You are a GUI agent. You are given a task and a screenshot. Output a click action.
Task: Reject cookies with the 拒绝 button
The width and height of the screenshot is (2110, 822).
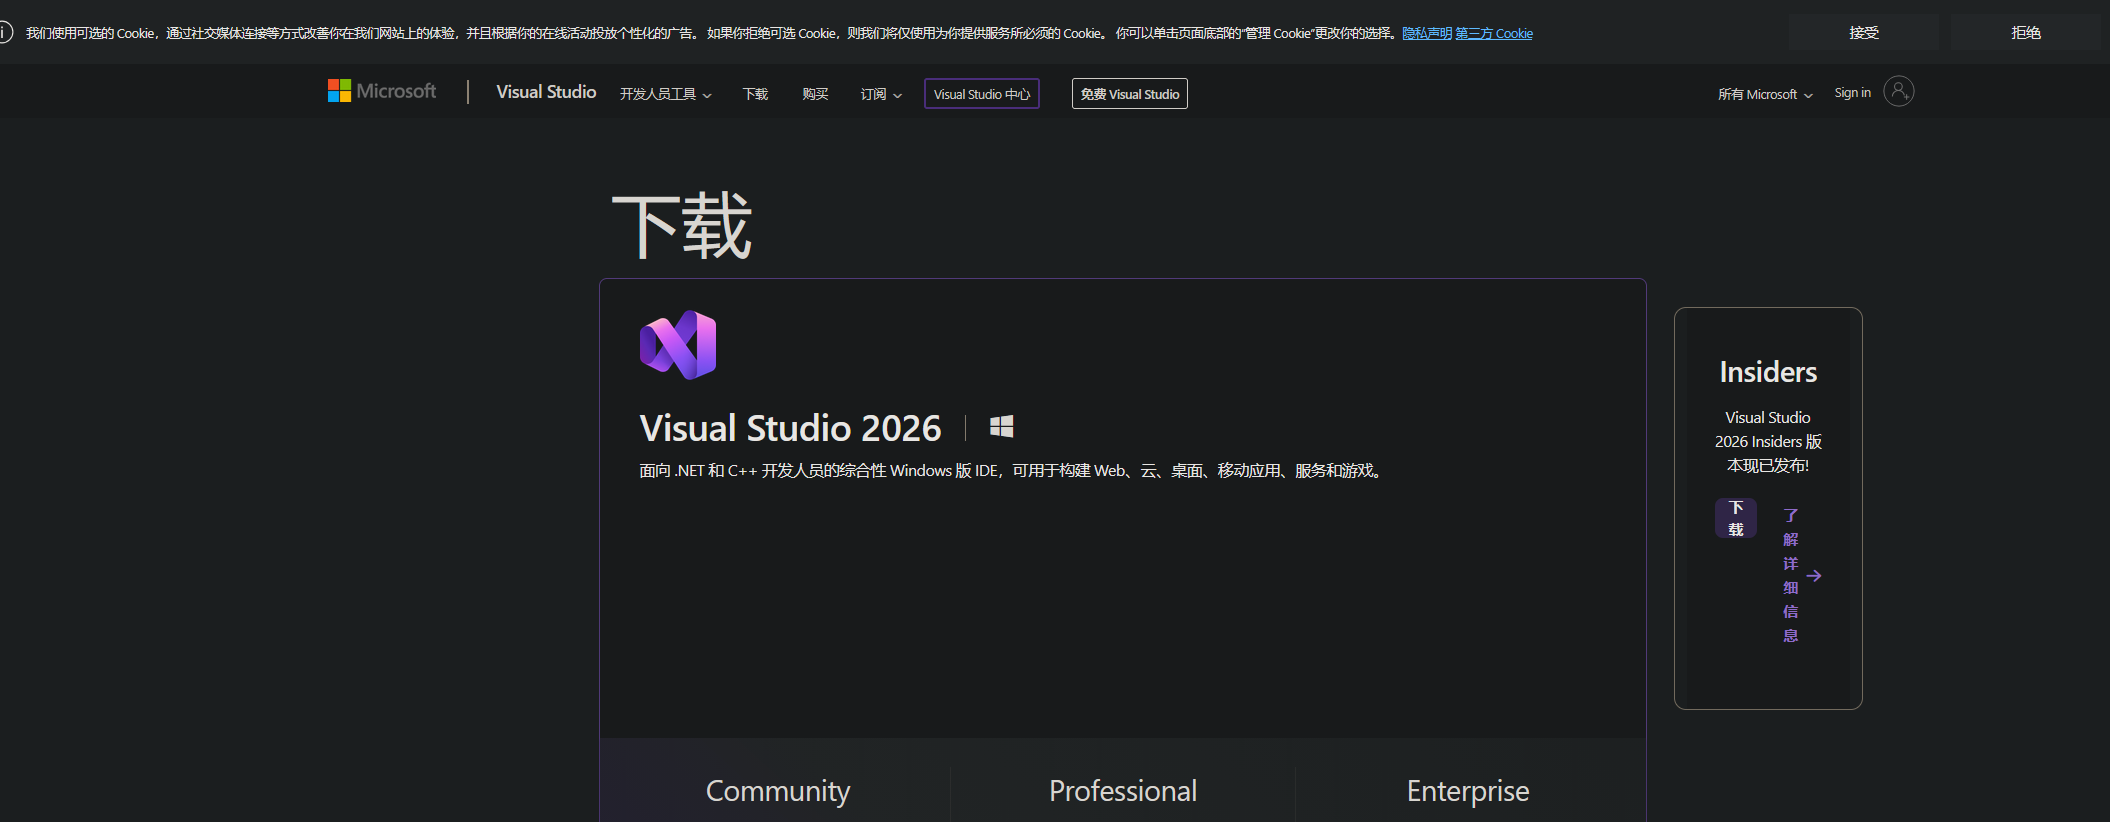click(x=2026, y=33)
